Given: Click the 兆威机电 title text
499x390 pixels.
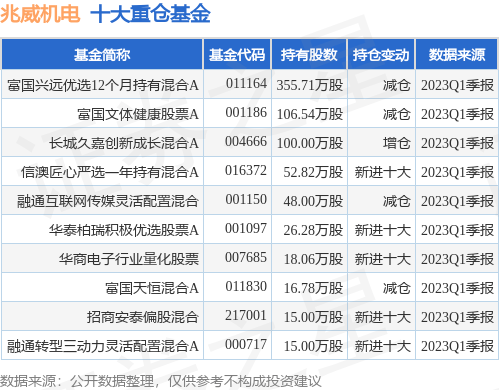Looking at the screenshot, I should click(x=40, y=14).
